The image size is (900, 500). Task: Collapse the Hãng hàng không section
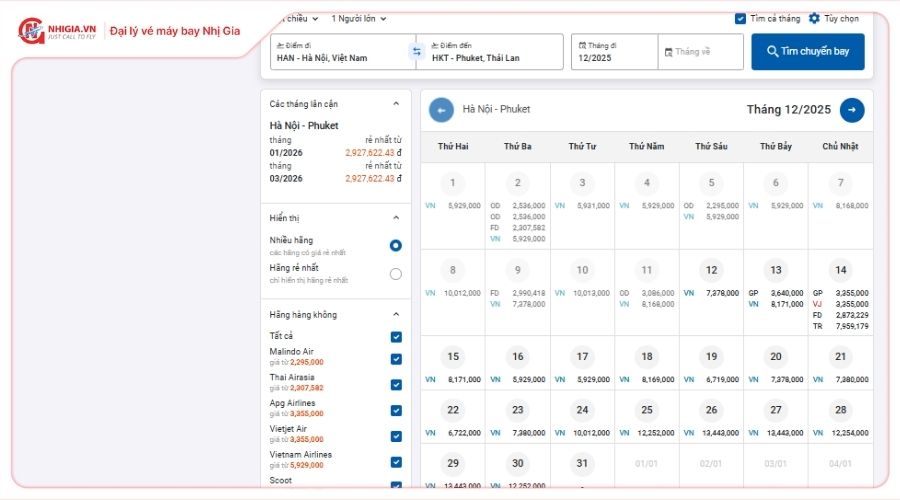396,315
